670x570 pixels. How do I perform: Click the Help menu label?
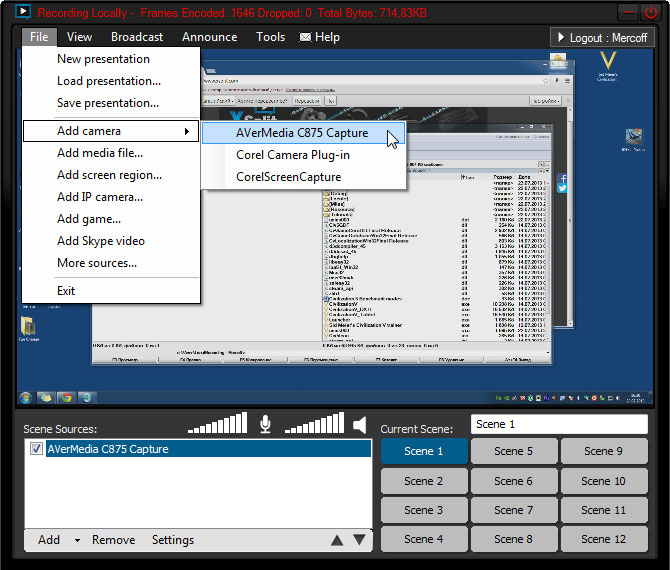pos(327,37)
